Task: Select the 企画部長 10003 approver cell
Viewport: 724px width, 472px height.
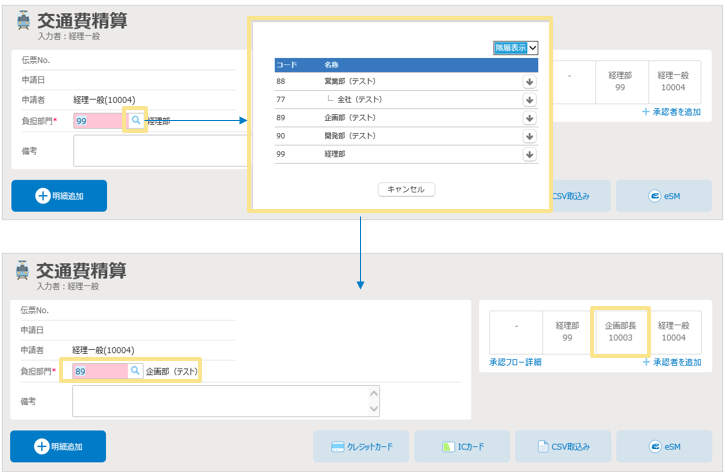Action: coord(620,332)
